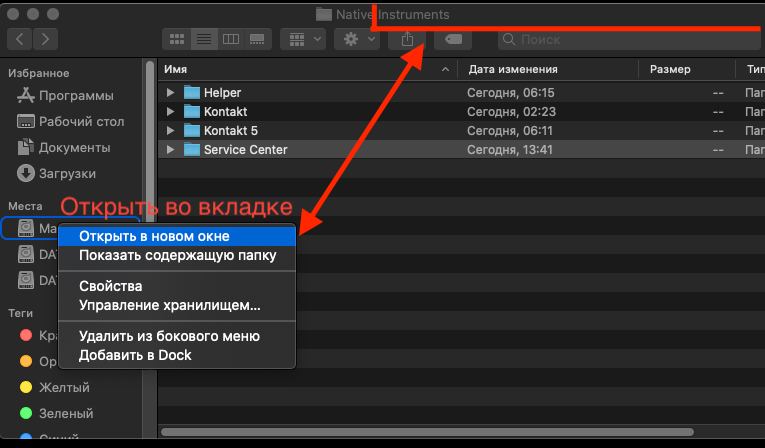
Task: Focus the Поиск search field
Action: coord(631,39)
